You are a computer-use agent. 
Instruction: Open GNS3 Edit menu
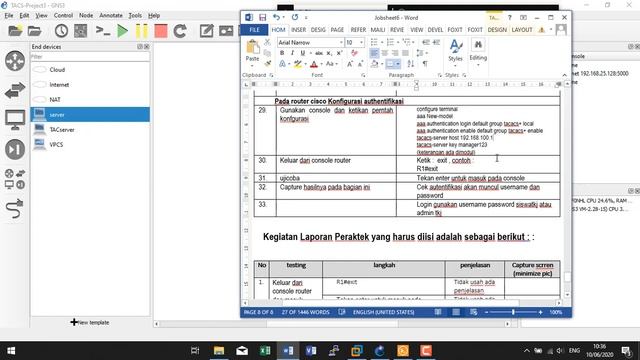click(24, 16)
